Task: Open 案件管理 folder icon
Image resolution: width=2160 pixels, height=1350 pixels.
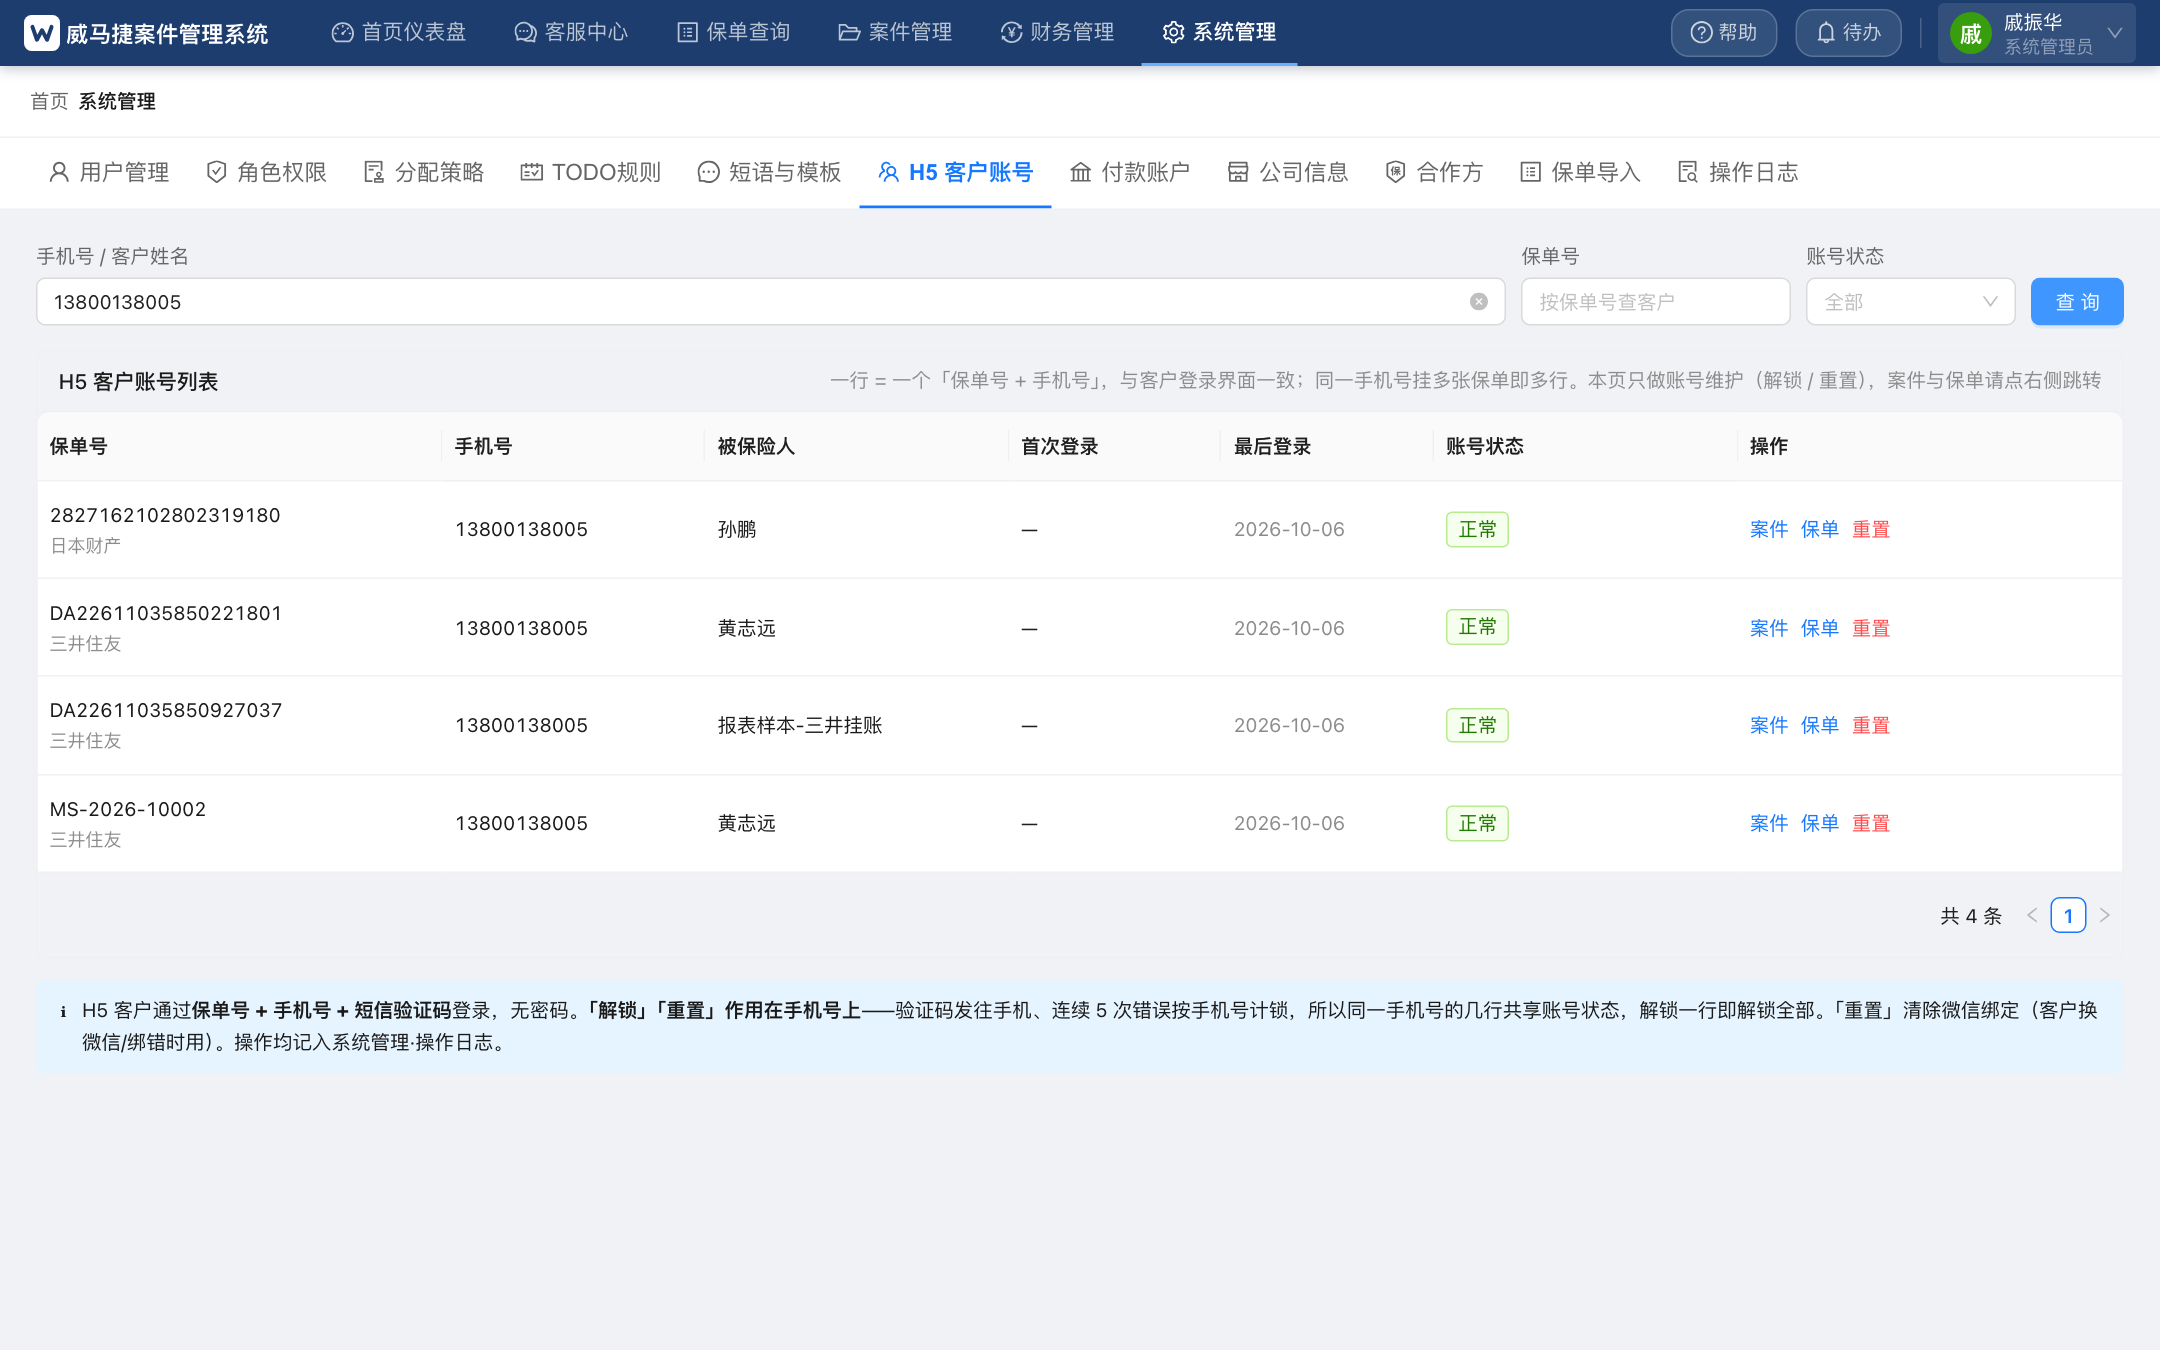Action: pos(849,33)
